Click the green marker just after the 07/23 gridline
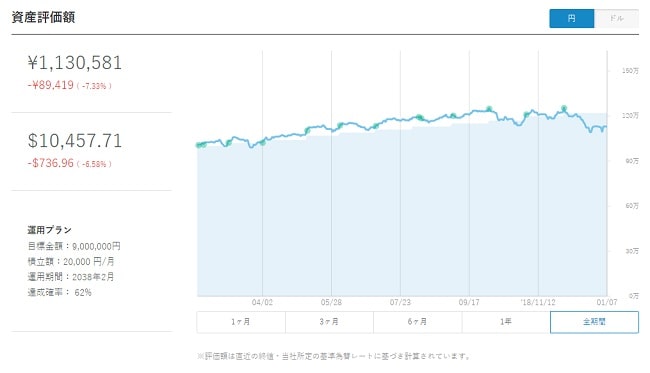This screenshot has height=373, width=650. pyautogui.click(x=419, y=117)
